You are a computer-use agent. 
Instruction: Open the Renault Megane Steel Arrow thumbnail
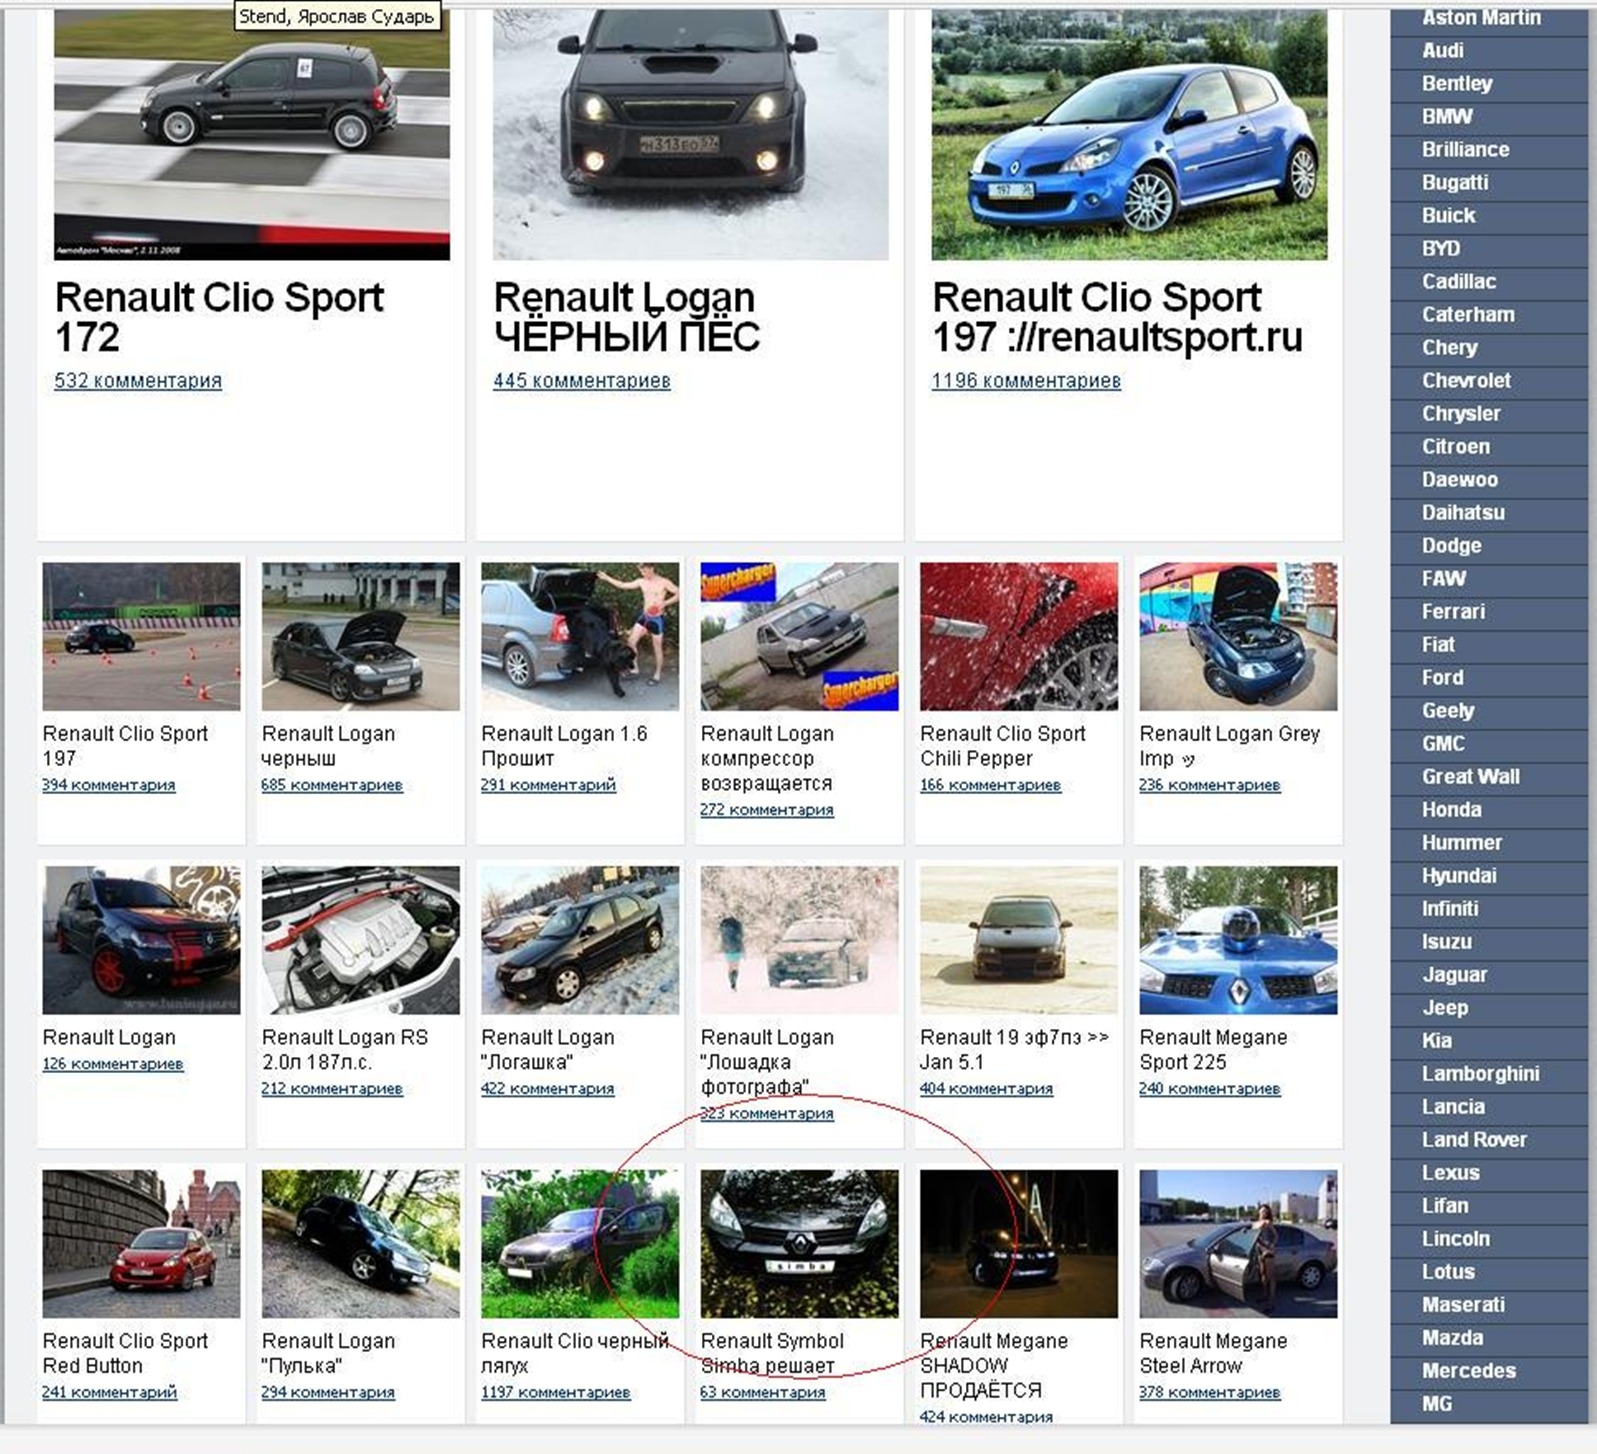[x=1238, y=1244]
